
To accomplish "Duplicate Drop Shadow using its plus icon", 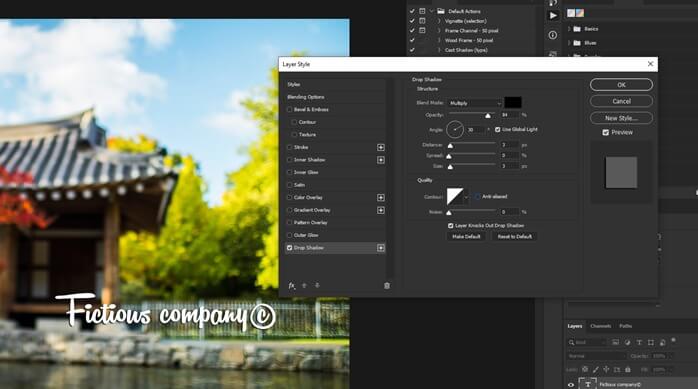I will tap(381, 248).
